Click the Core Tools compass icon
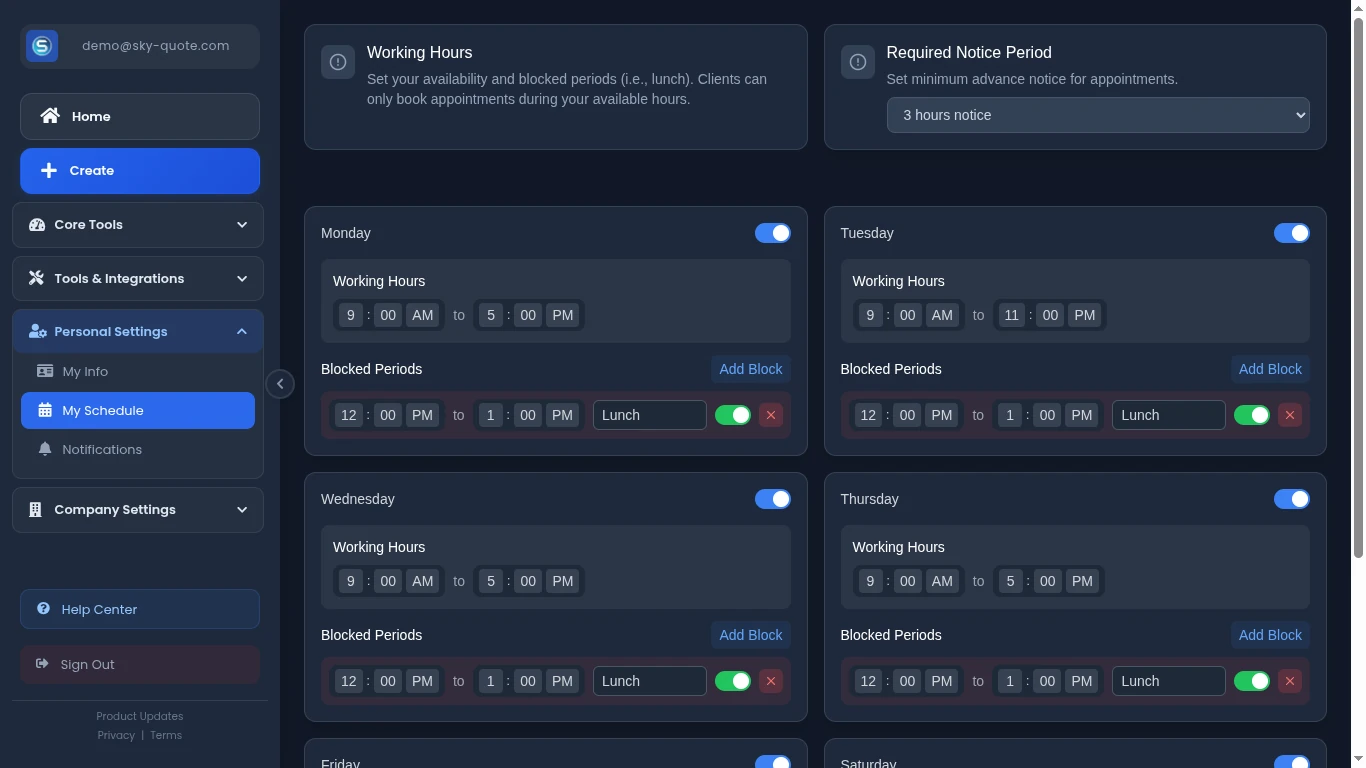This screenshot has width=1366, height=768. point(36,225)
